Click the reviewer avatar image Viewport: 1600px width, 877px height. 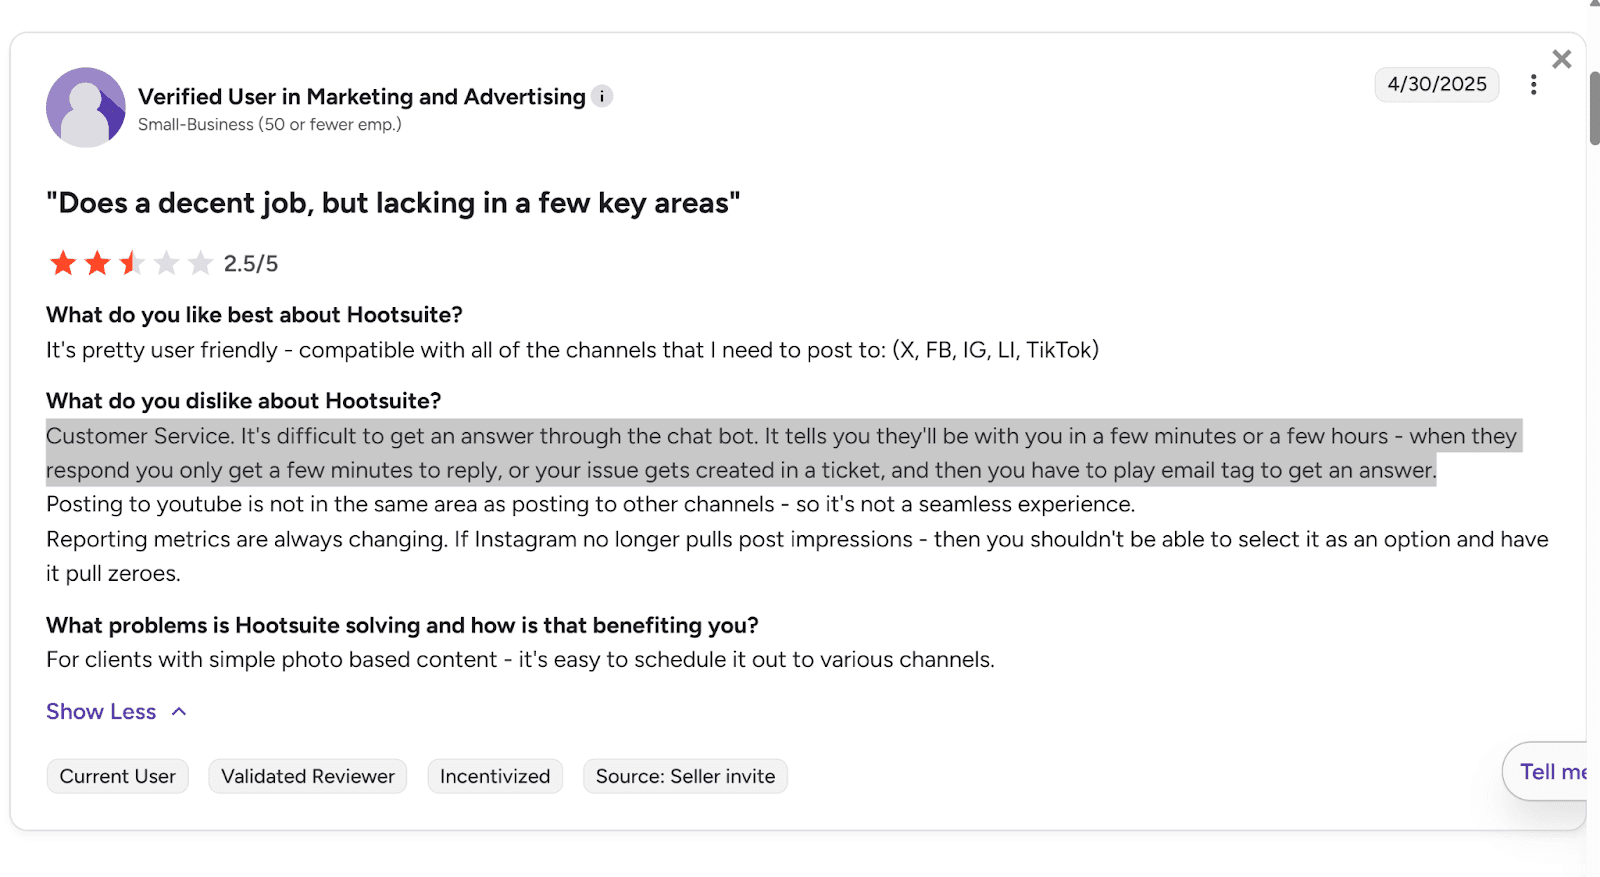(x=85, y=107)
